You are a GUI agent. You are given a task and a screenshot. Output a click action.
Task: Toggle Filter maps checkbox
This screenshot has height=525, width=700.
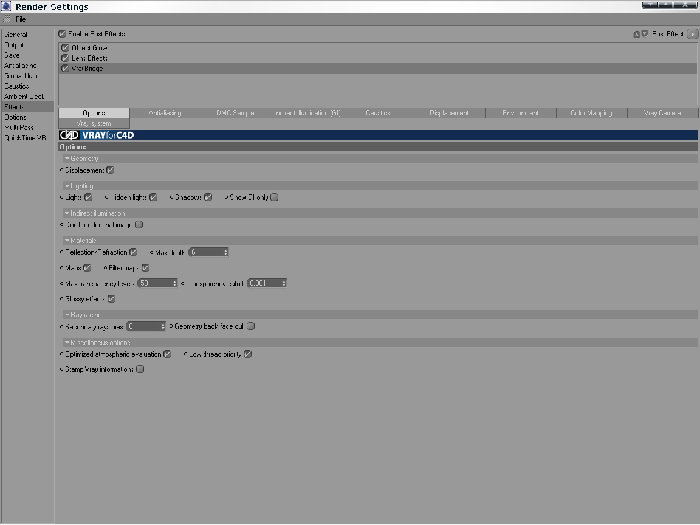click(145, 268)
